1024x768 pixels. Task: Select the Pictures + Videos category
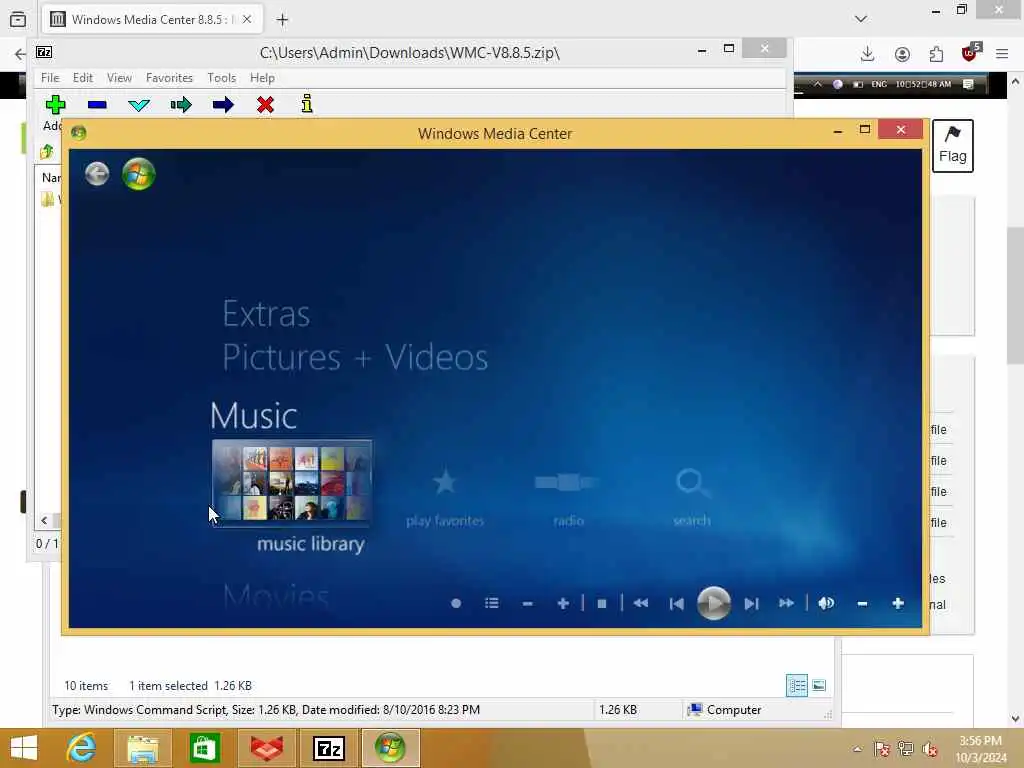(355, 357)
